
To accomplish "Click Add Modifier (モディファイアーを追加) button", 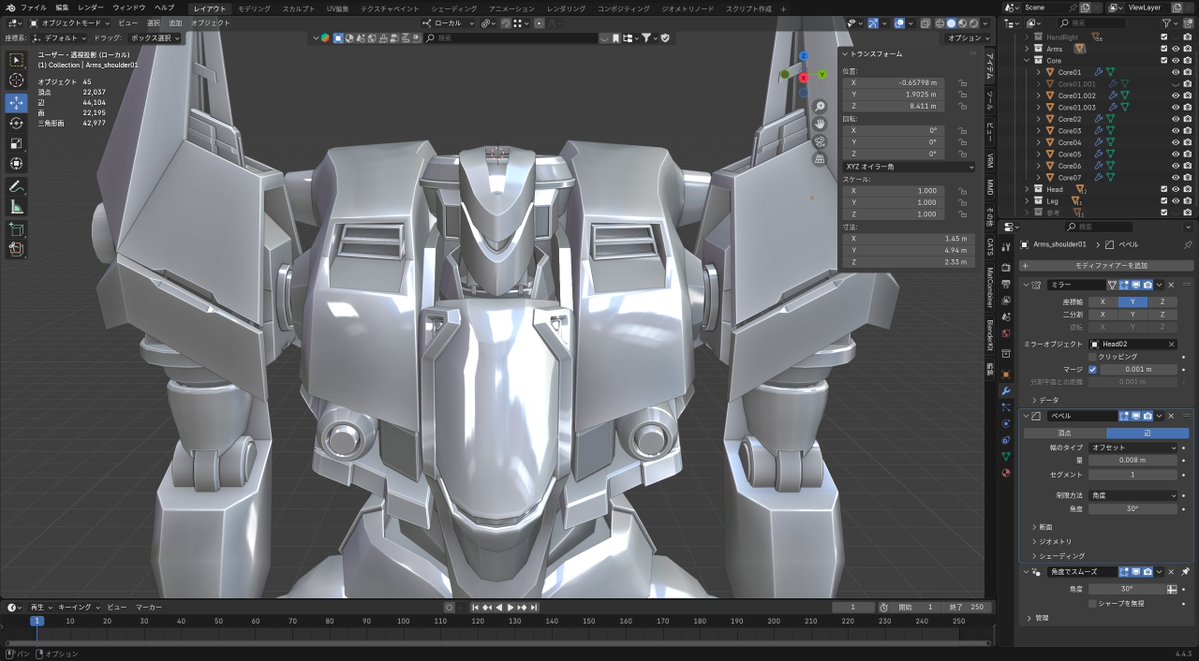I will point(1106,265).
